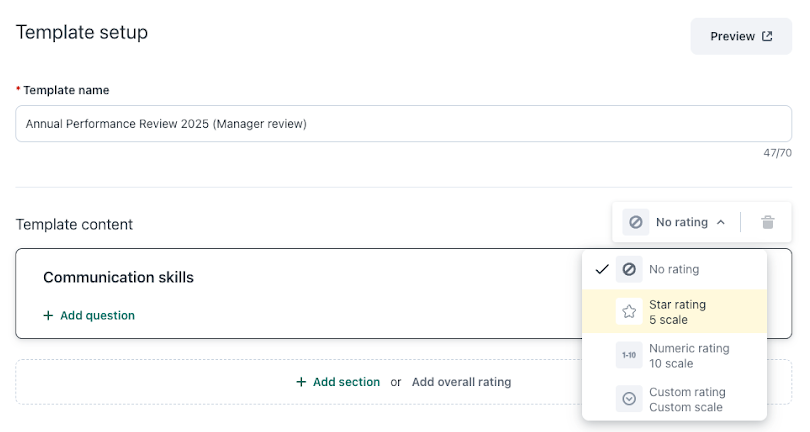Click the plus icon beside Add section

click(x=301, y=382)
